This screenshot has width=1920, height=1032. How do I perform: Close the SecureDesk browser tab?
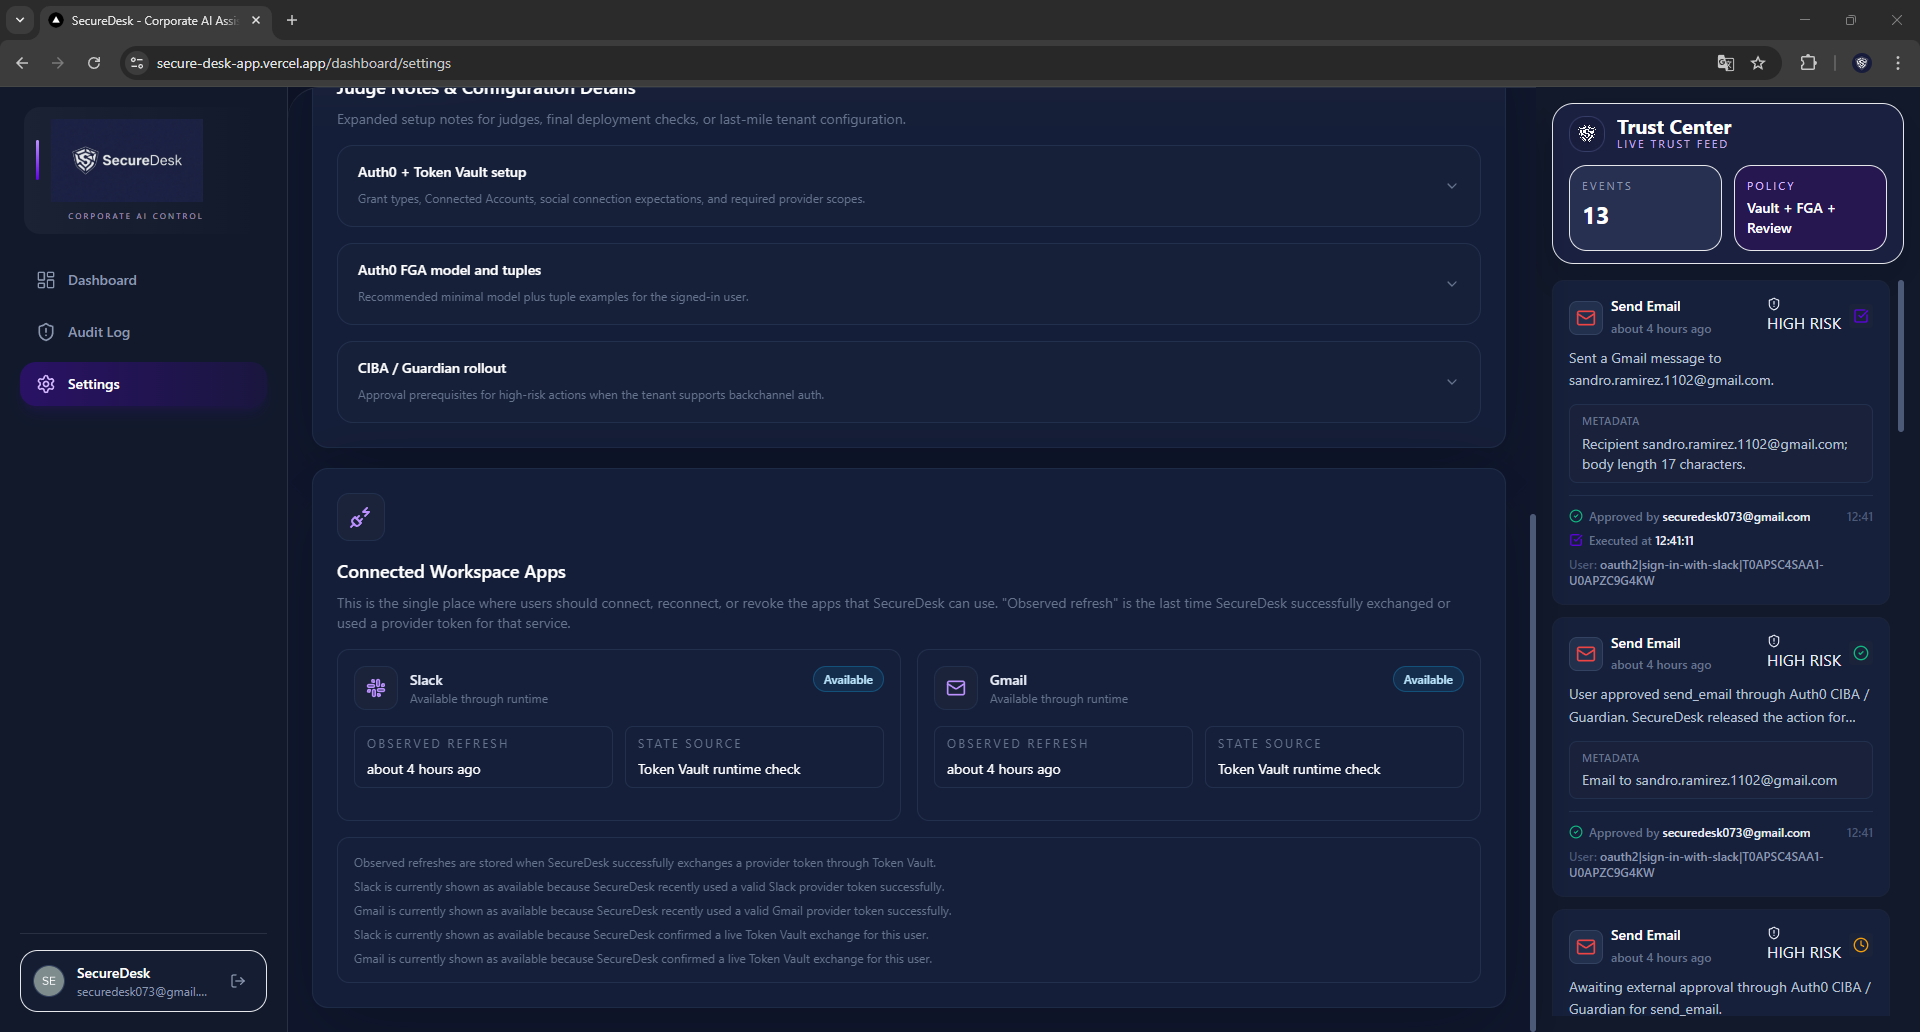(256, 20)
